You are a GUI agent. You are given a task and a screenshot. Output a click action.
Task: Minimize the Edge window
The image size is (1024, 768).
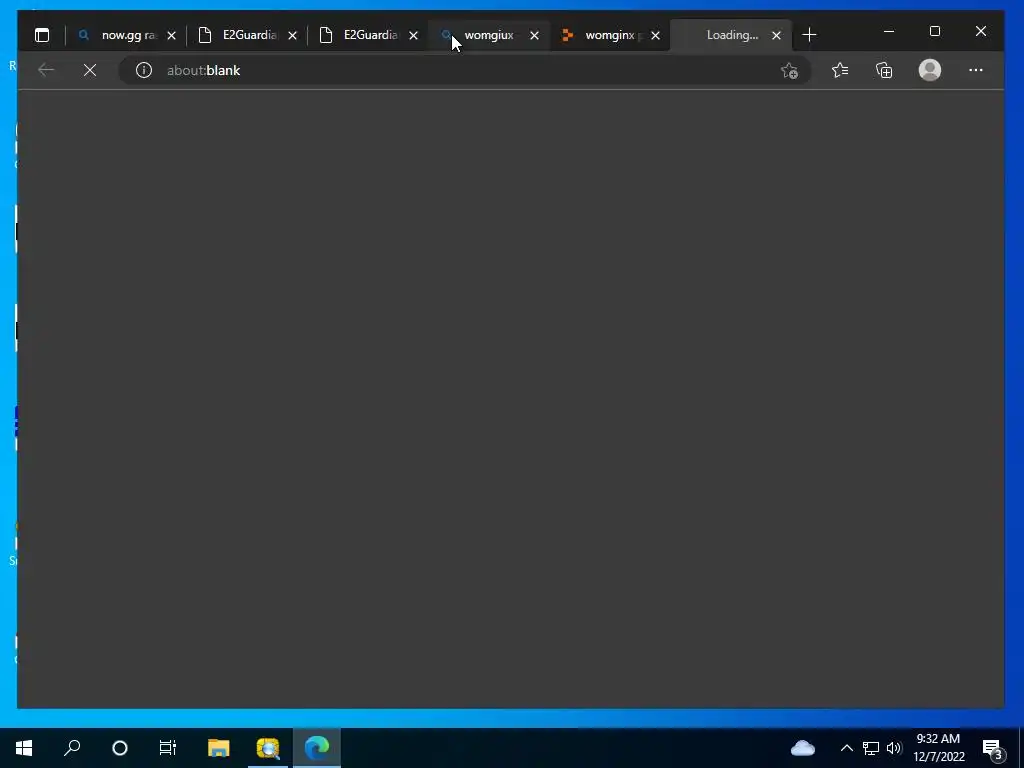point(889,31)
